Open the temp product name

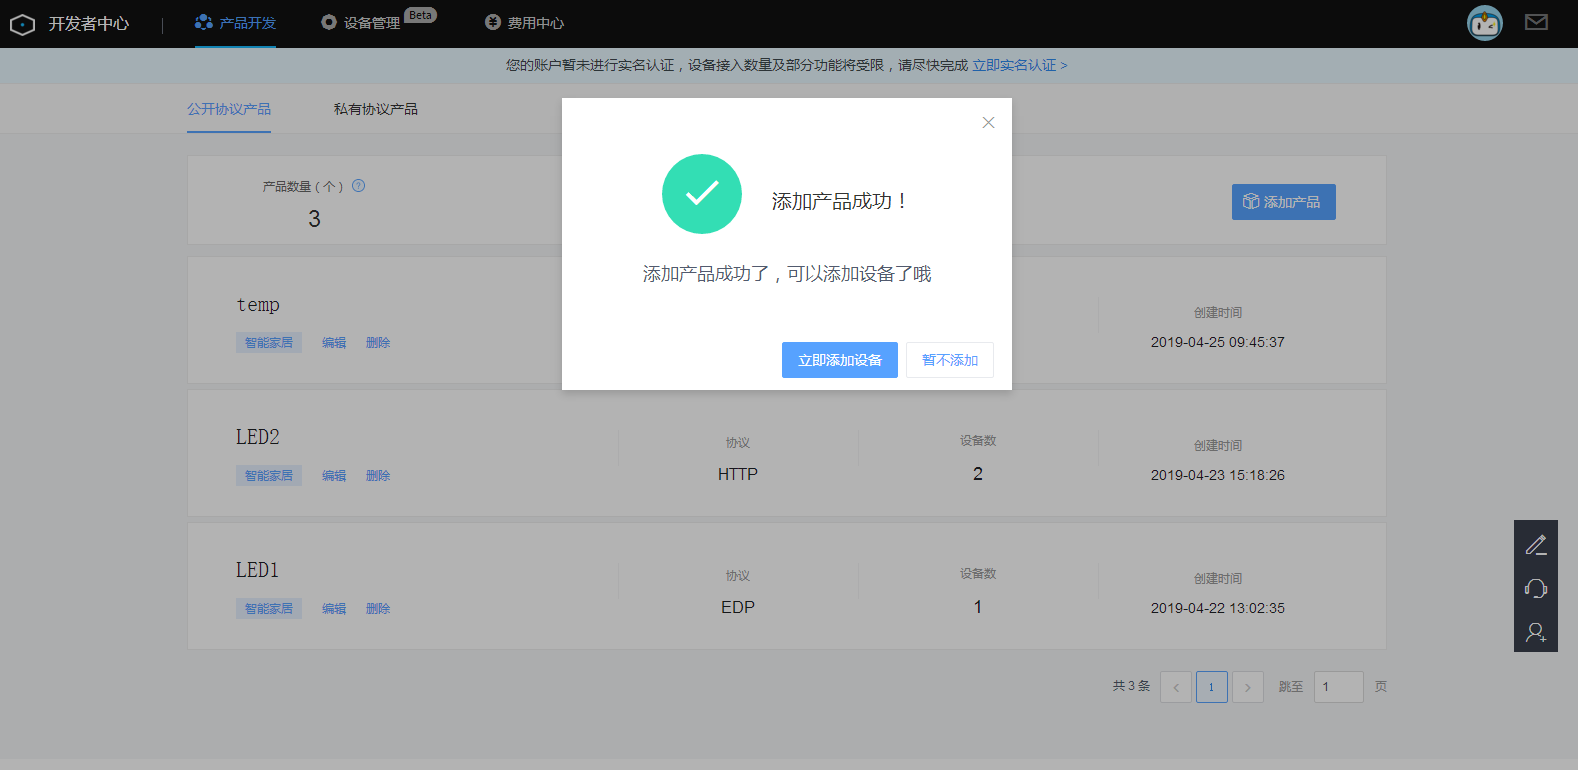tap(258, 305)
